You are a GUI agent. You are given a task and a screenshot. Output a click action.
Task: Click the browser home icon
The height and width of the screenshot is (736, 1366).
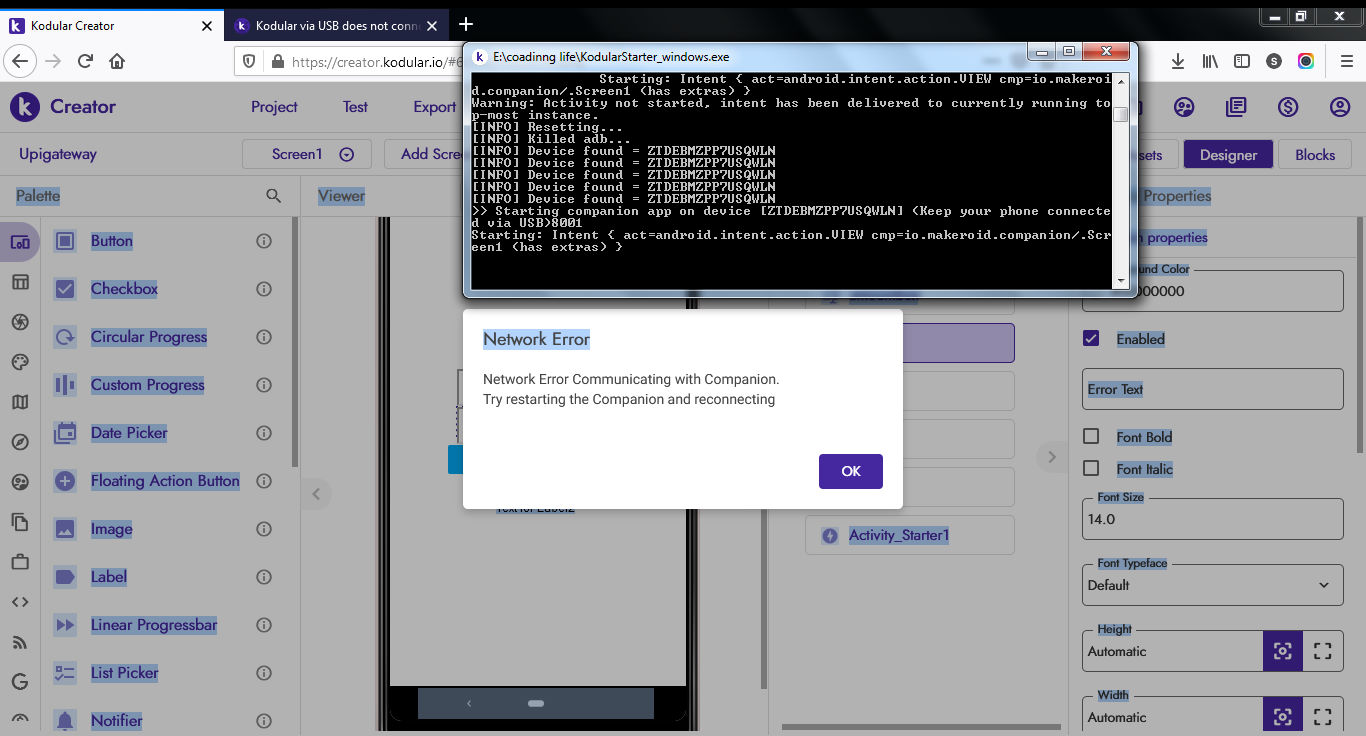117,61
